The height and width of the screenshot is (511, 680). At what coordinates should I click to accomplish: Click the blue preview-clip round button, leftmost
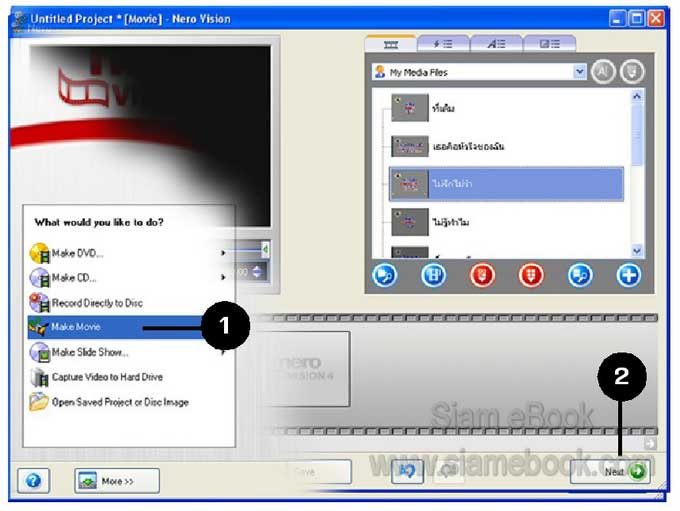pos(384,275)
